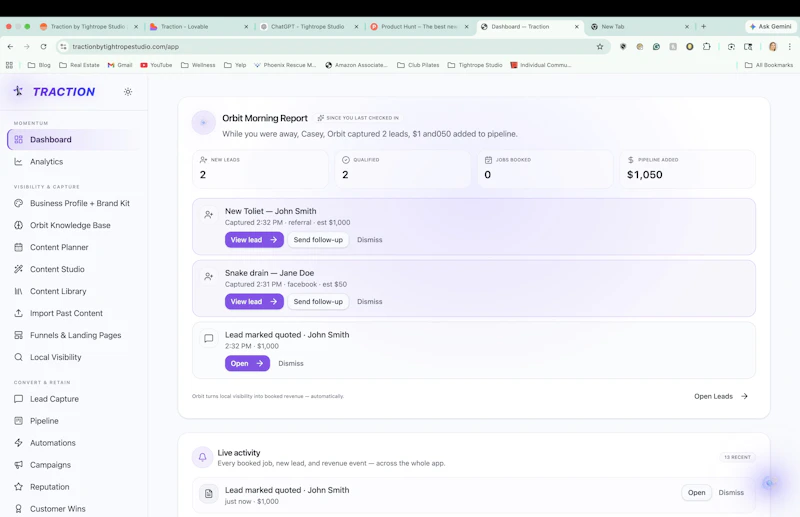Dismiss the live activity John Smith entry
The height and width of the screenshot is (517, 800).
point(731,493)
